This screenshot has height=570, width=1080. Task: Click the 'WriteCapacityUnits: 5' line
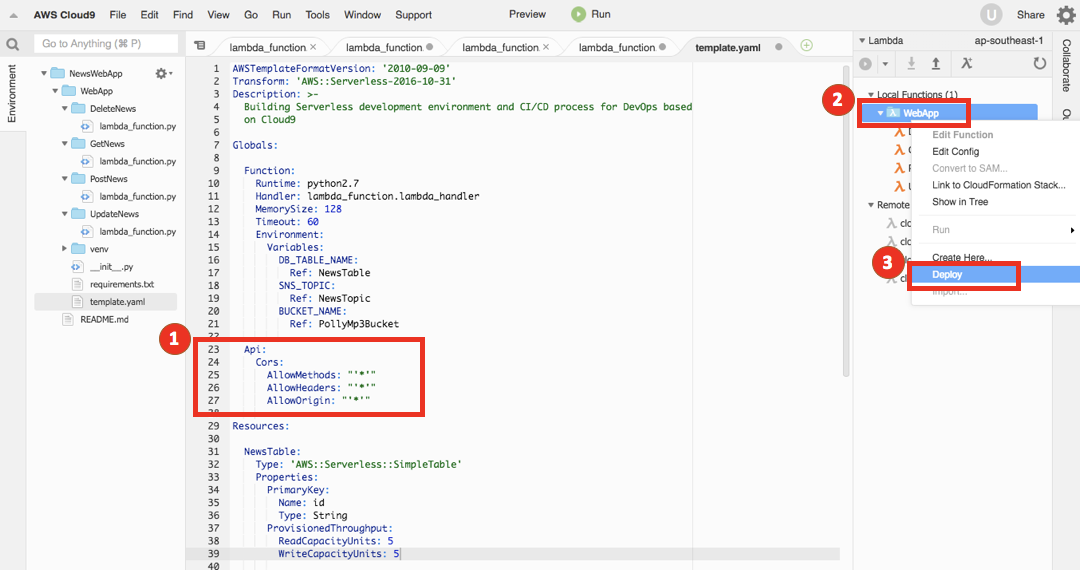338,553
